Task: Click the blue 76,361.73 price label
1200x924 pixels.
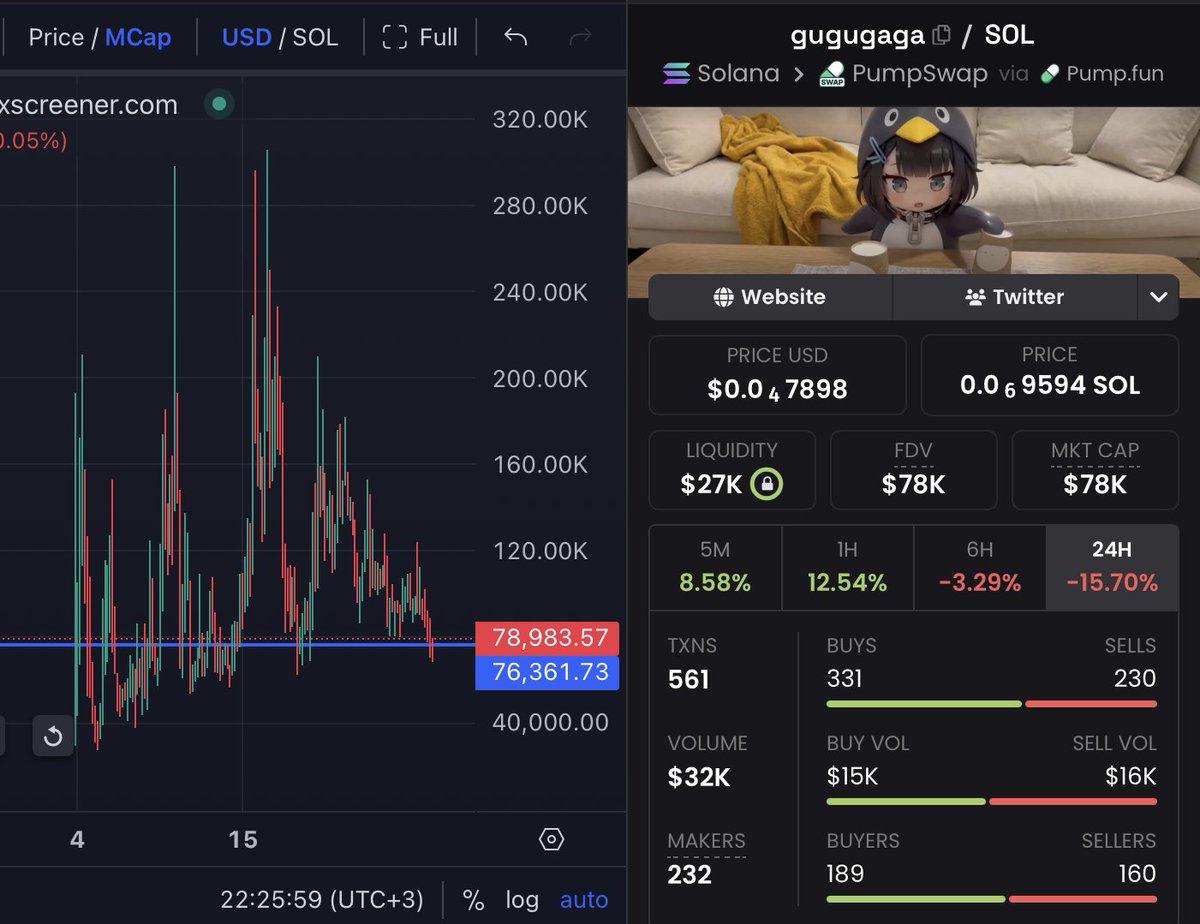Action: [x=548, y=672]
